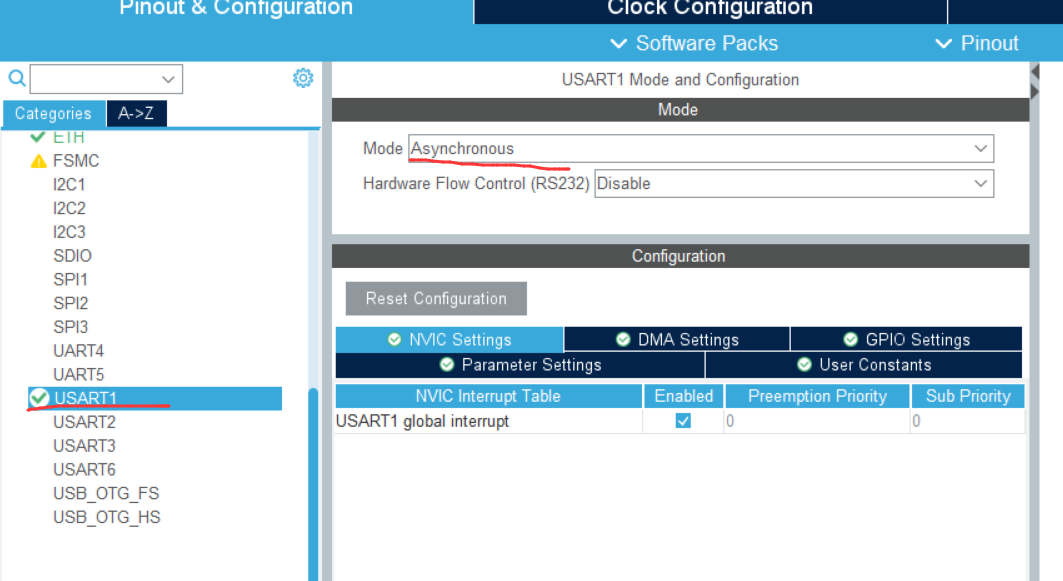Click the Preemption Priority column header
The width and height of the screenshot is (1063, 581).
[817, 396]
